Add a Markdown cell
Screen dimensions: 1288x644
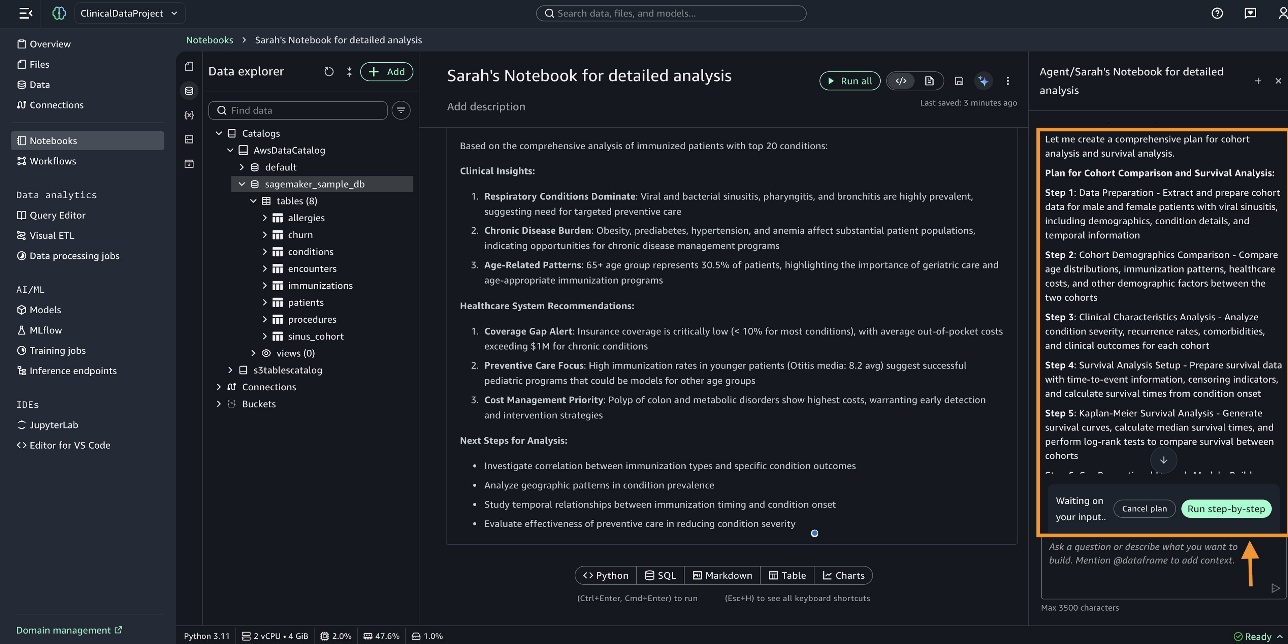721,575
